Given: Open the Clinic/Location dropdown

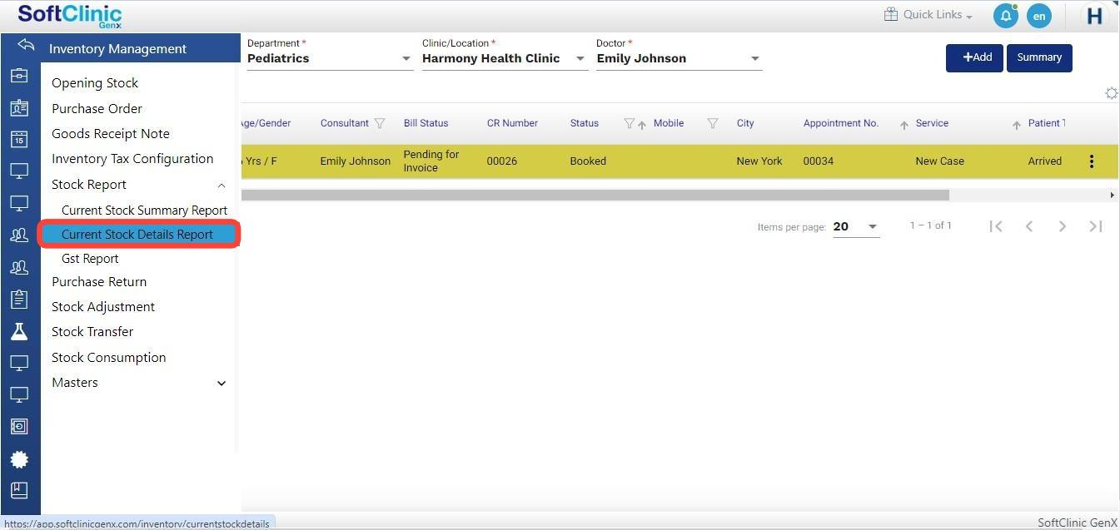Looking at the screenshot, I should pos(504,59).
